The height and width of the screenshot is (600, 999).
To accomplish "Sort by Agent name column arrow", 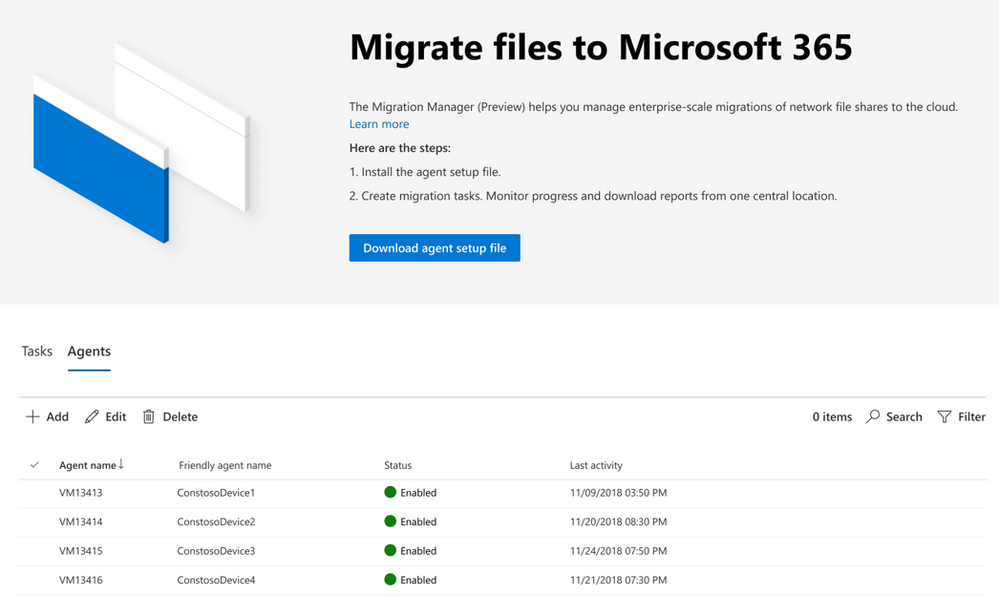I will pyautogui.click(x=121, y=465).
